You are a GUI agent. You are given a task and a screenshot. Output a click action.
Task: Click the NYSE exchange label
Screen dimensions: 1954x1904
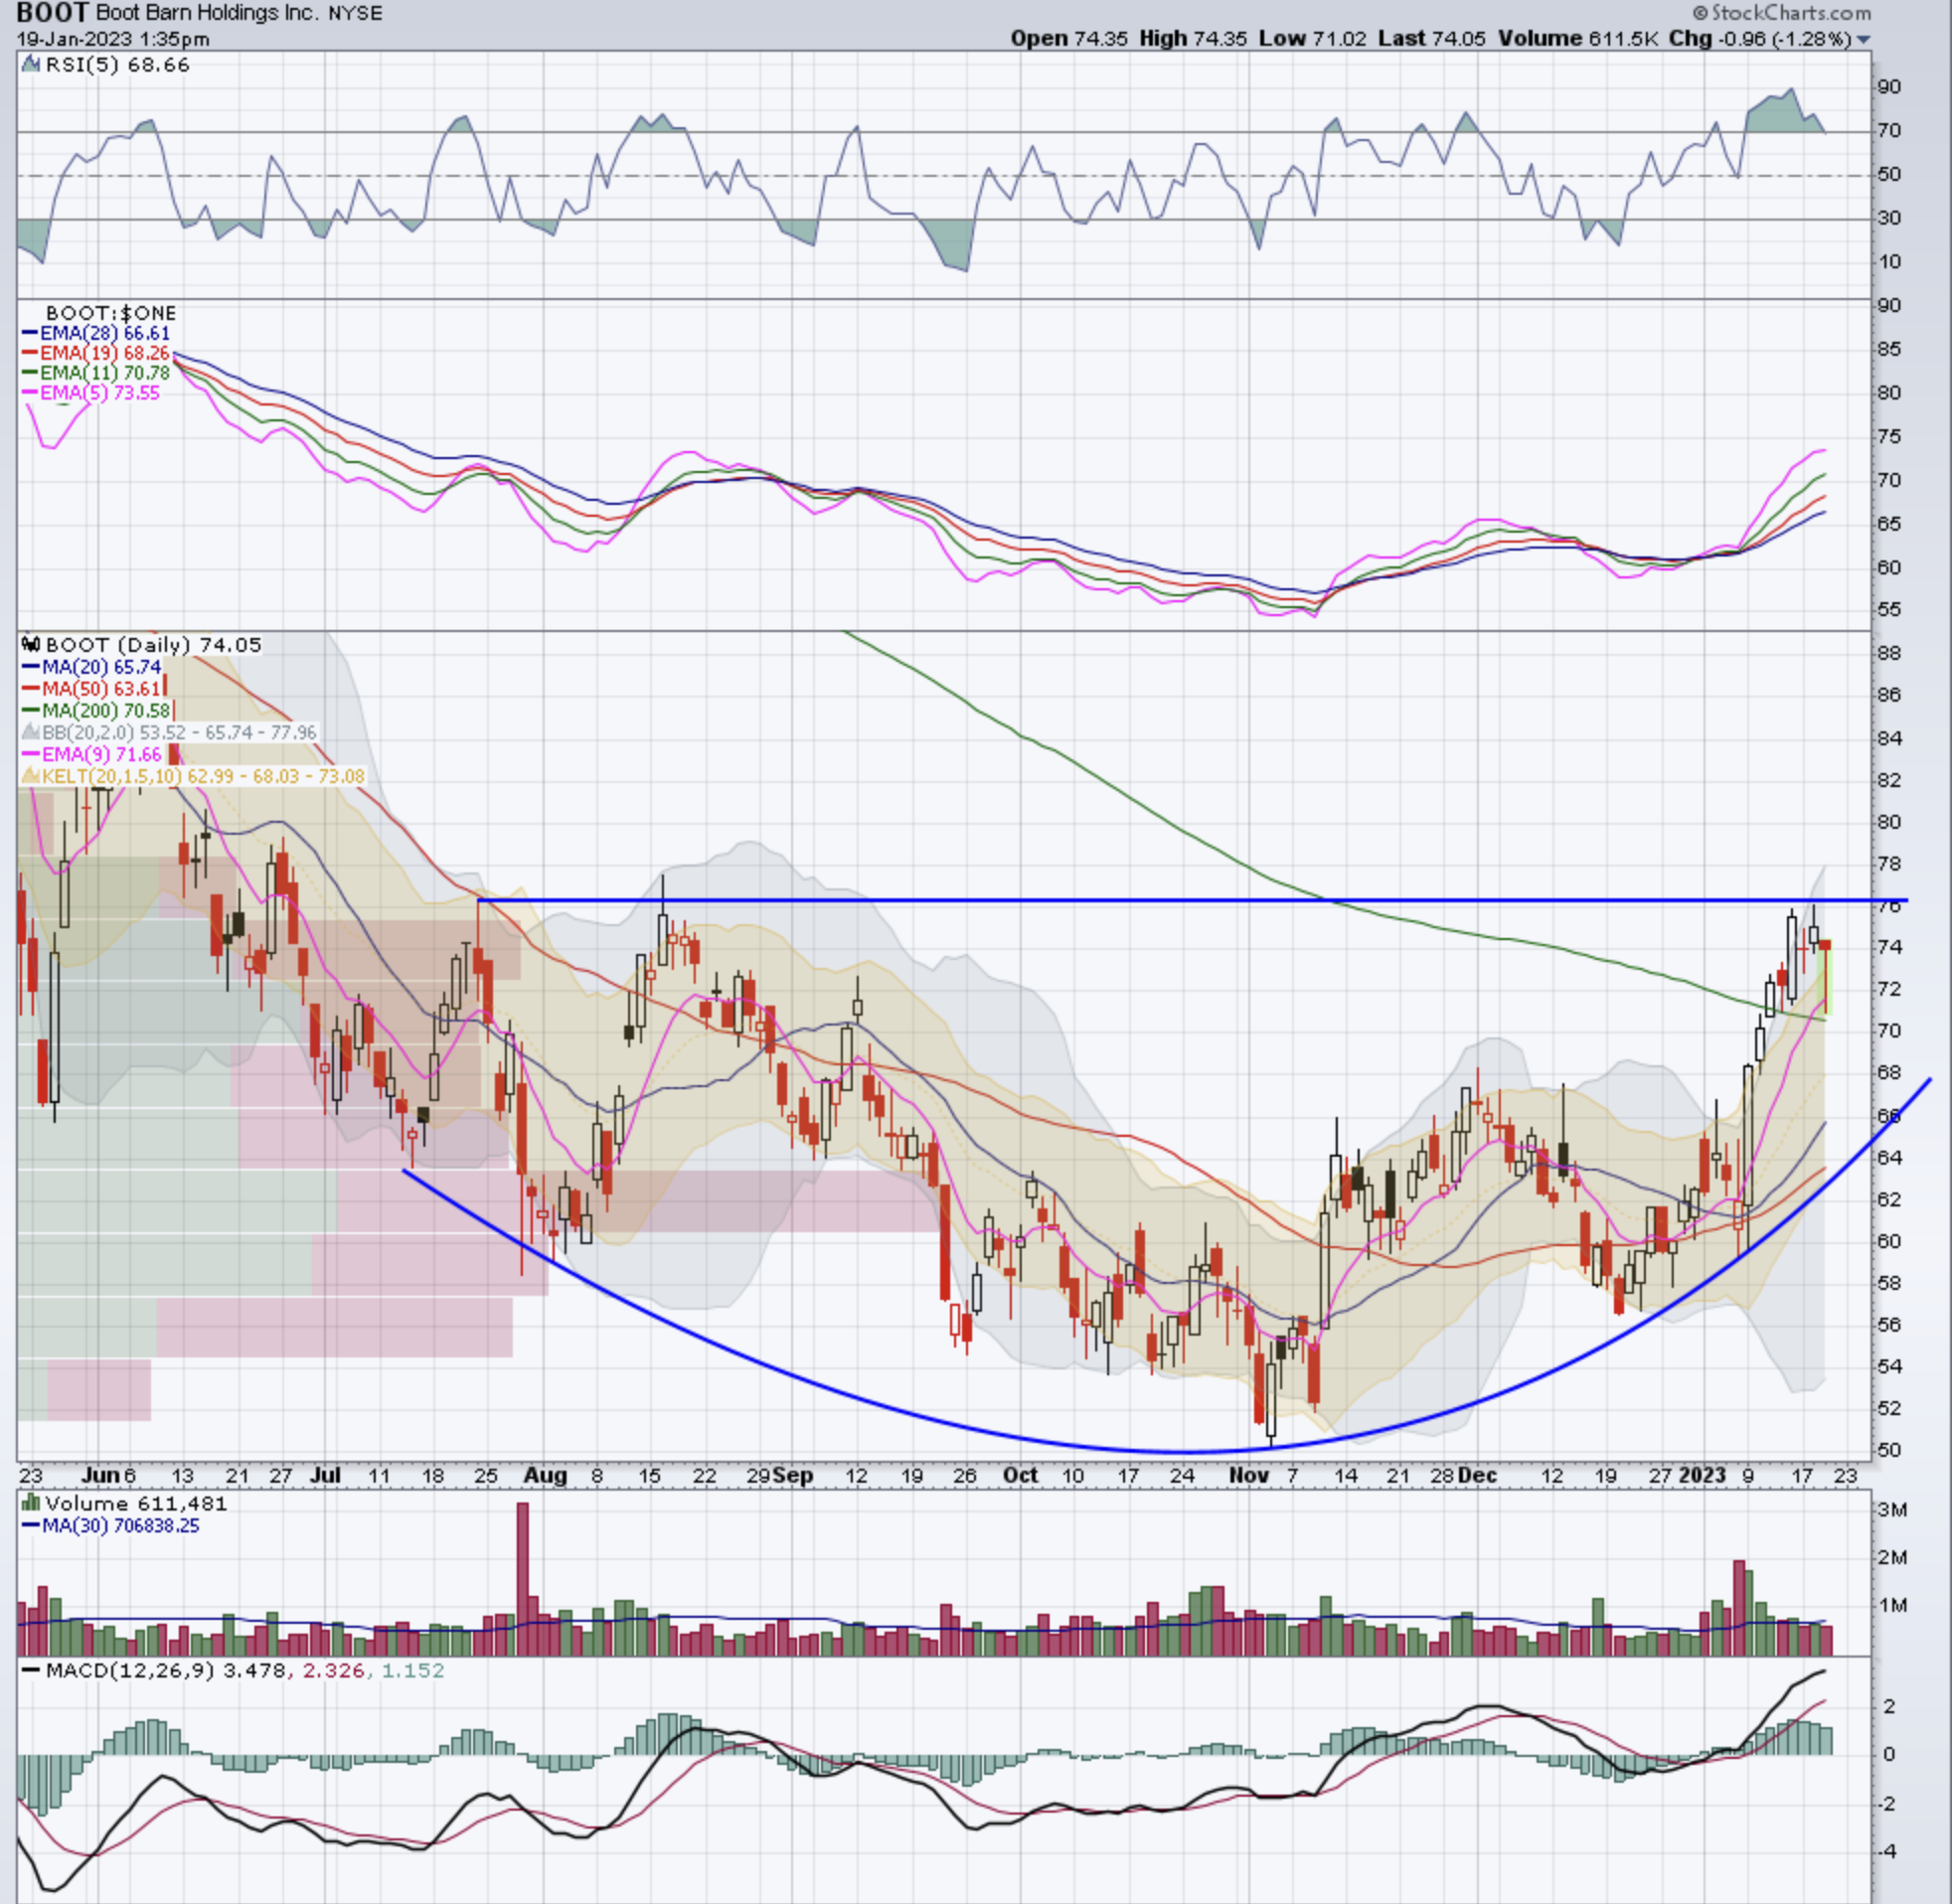[x=356, y=14]
